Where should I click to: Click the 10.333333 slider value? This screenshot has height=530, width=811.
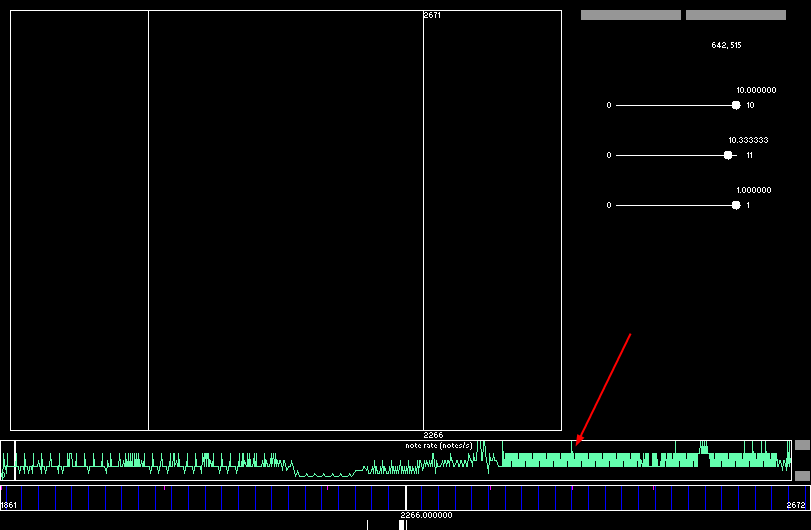pos(748,140)
